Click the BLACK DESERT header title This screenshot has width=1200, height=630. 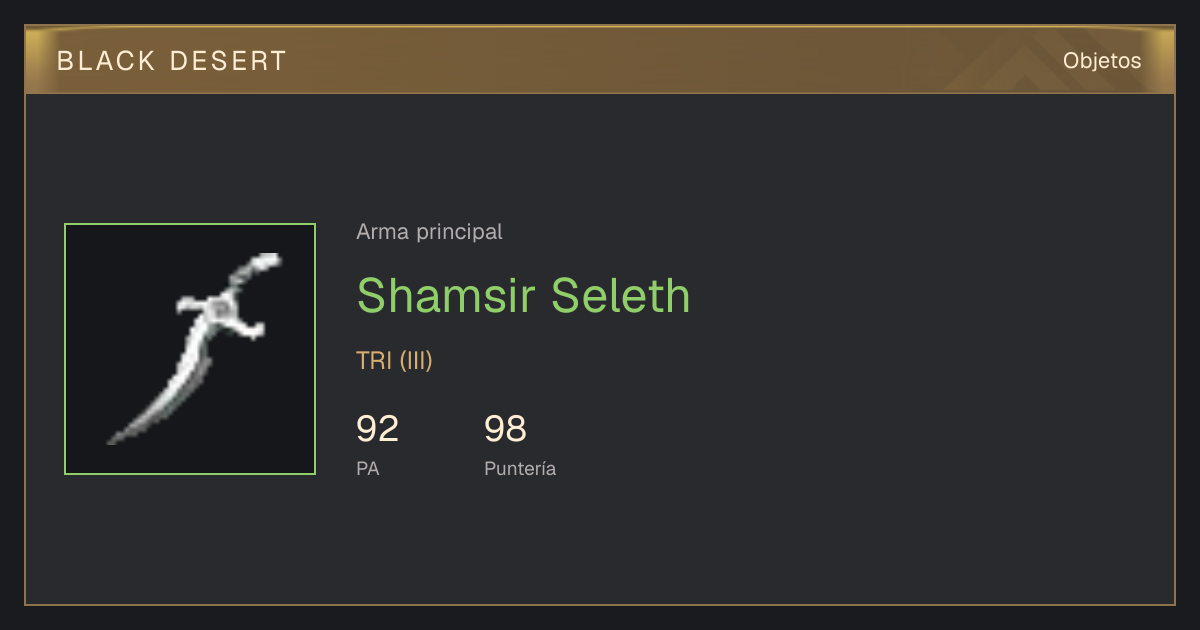tap(172, 61)
